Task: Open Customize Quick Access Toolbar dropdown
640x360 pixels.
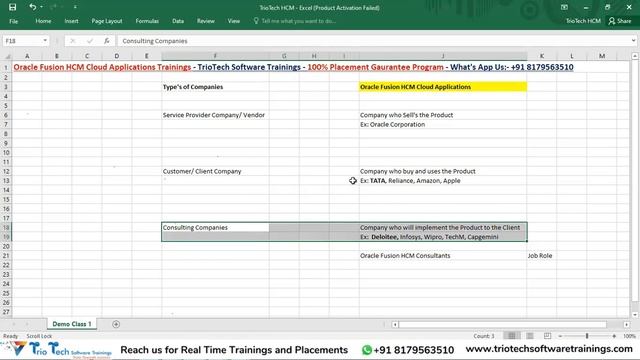Action: 75,7
